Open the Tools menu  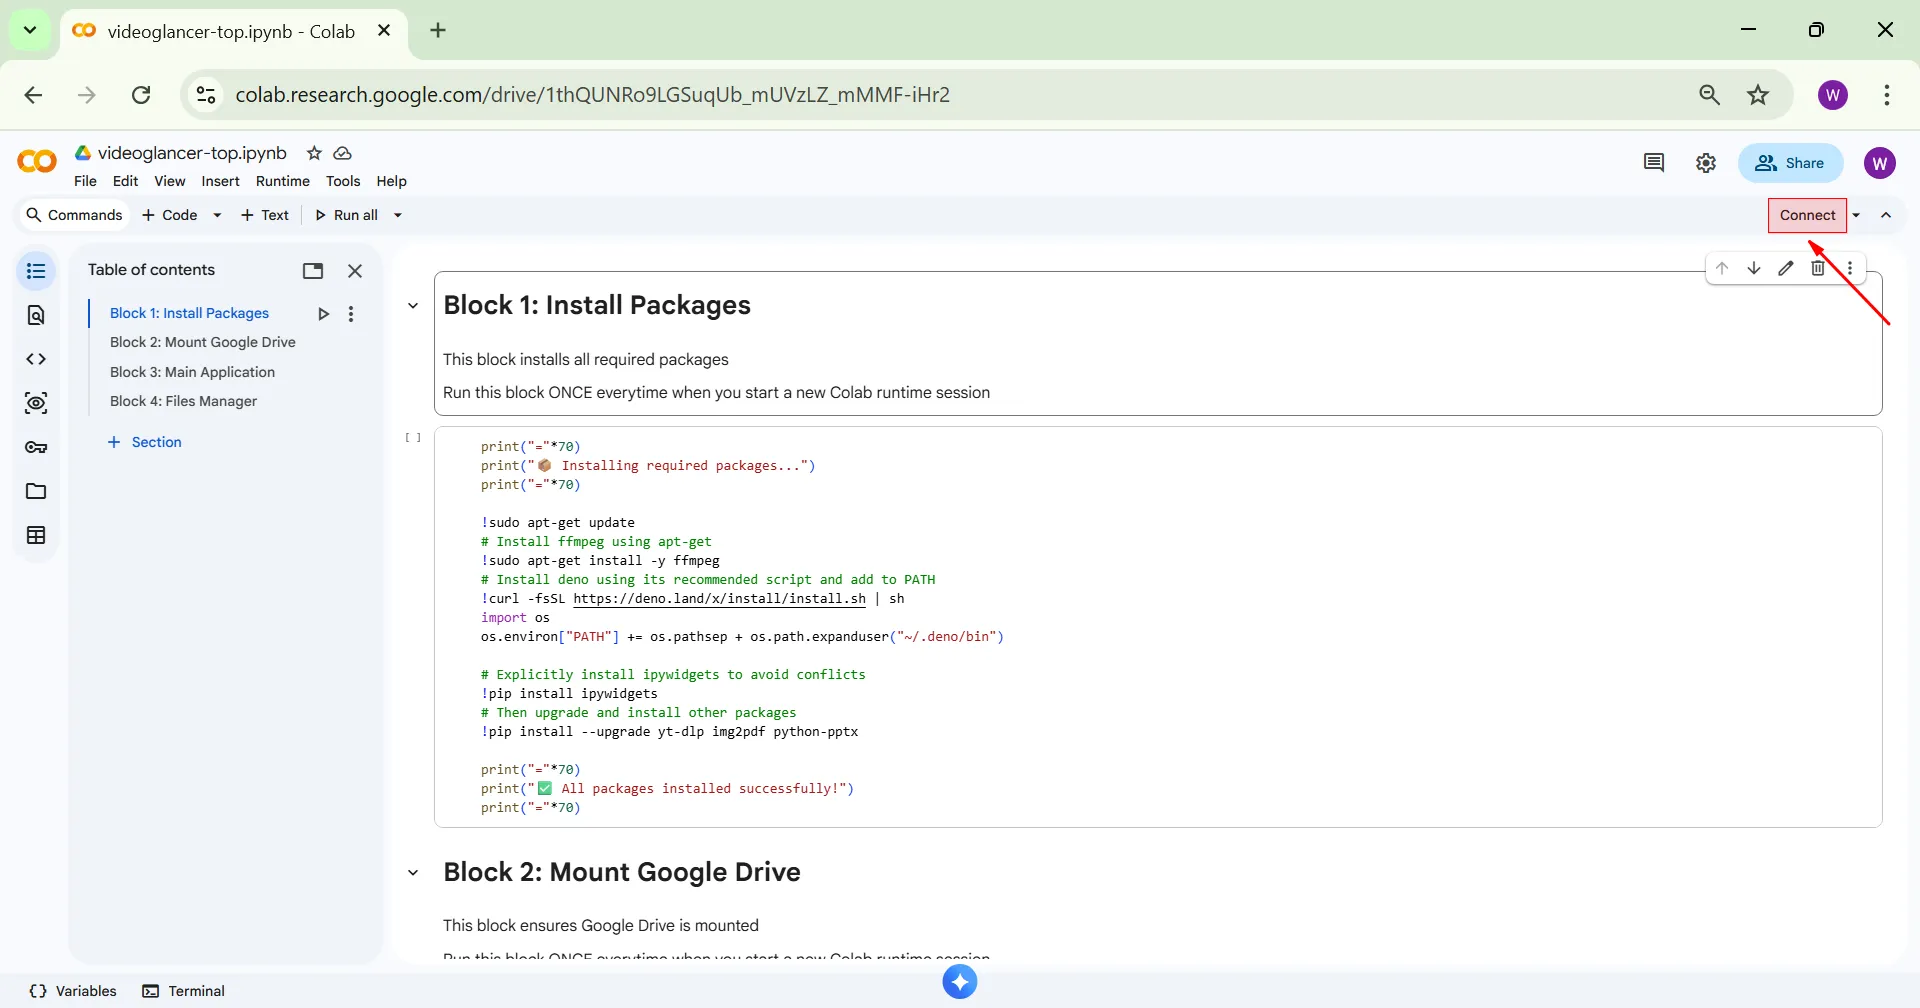tap(343, 181)
